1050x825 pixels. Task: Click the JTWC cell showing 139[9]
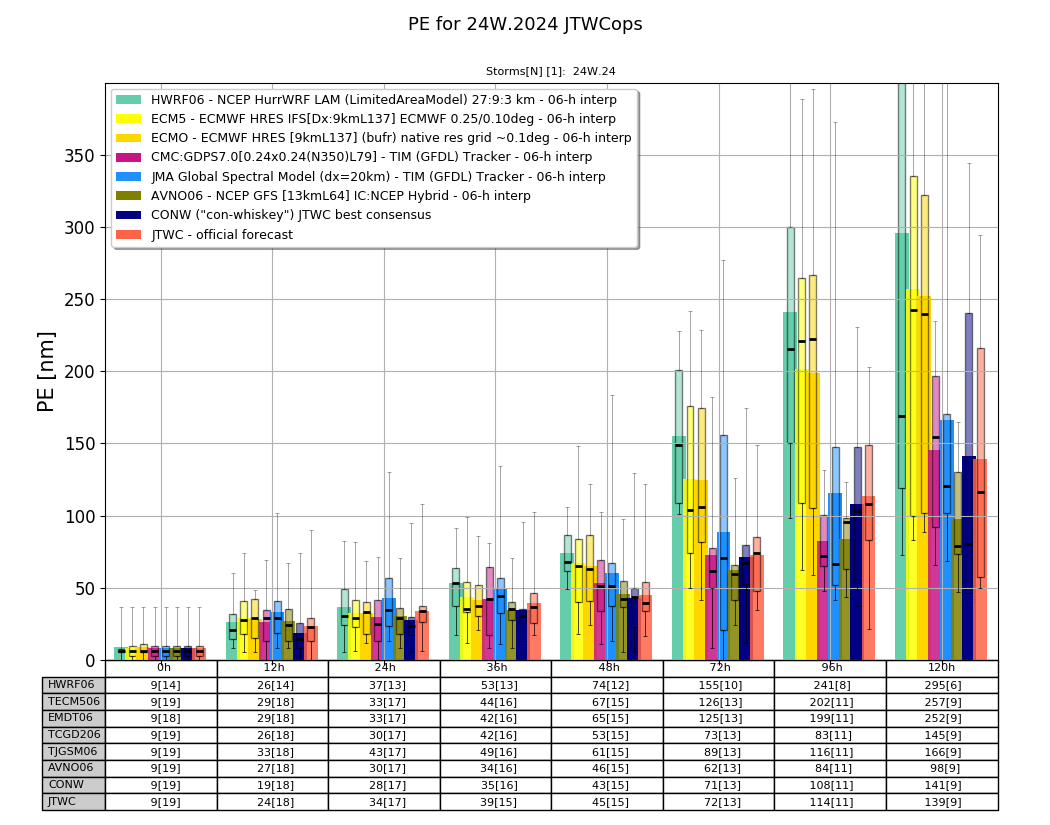pos(942,802)
